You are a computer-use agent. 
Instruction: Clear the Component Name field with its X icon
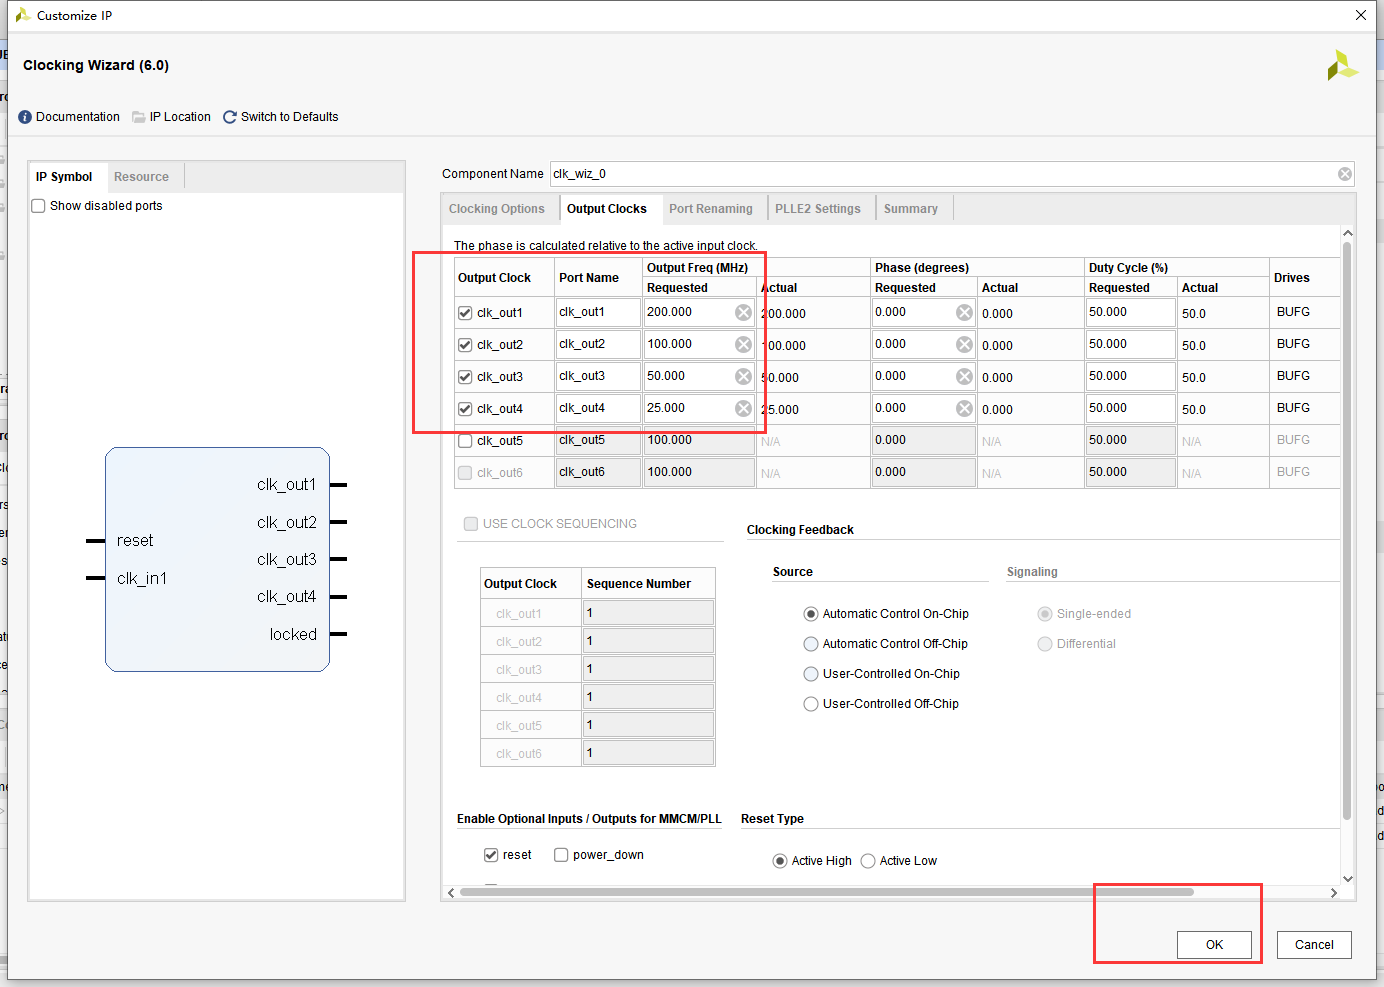[1345, 174]
